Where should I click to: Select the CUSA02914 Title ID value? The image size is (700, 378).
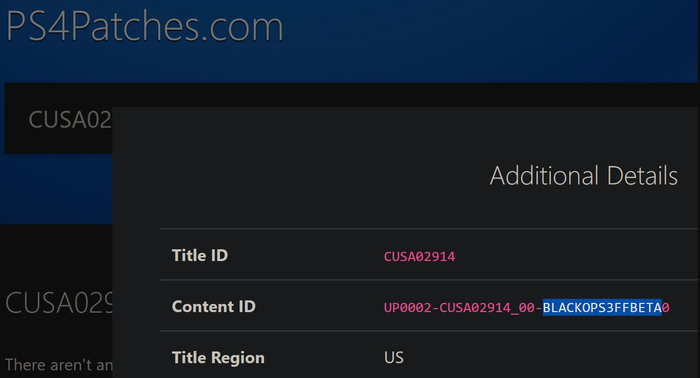419,257
